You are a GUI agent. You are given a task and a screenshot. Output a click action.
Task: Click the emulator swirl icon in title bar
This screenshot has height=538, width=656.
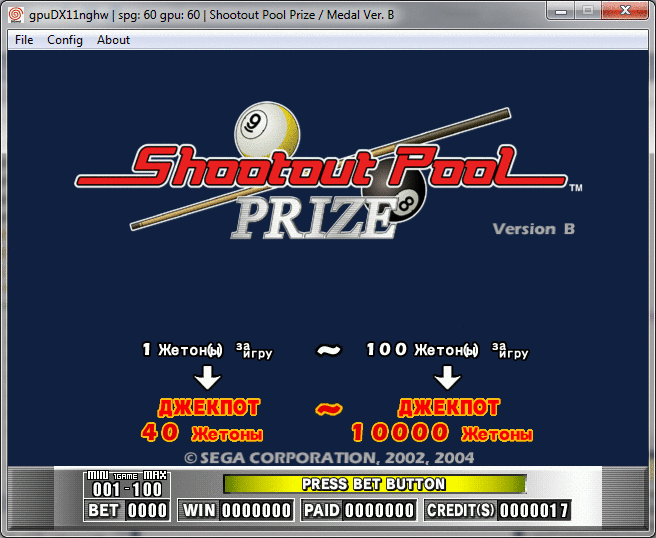coord(16,15)
